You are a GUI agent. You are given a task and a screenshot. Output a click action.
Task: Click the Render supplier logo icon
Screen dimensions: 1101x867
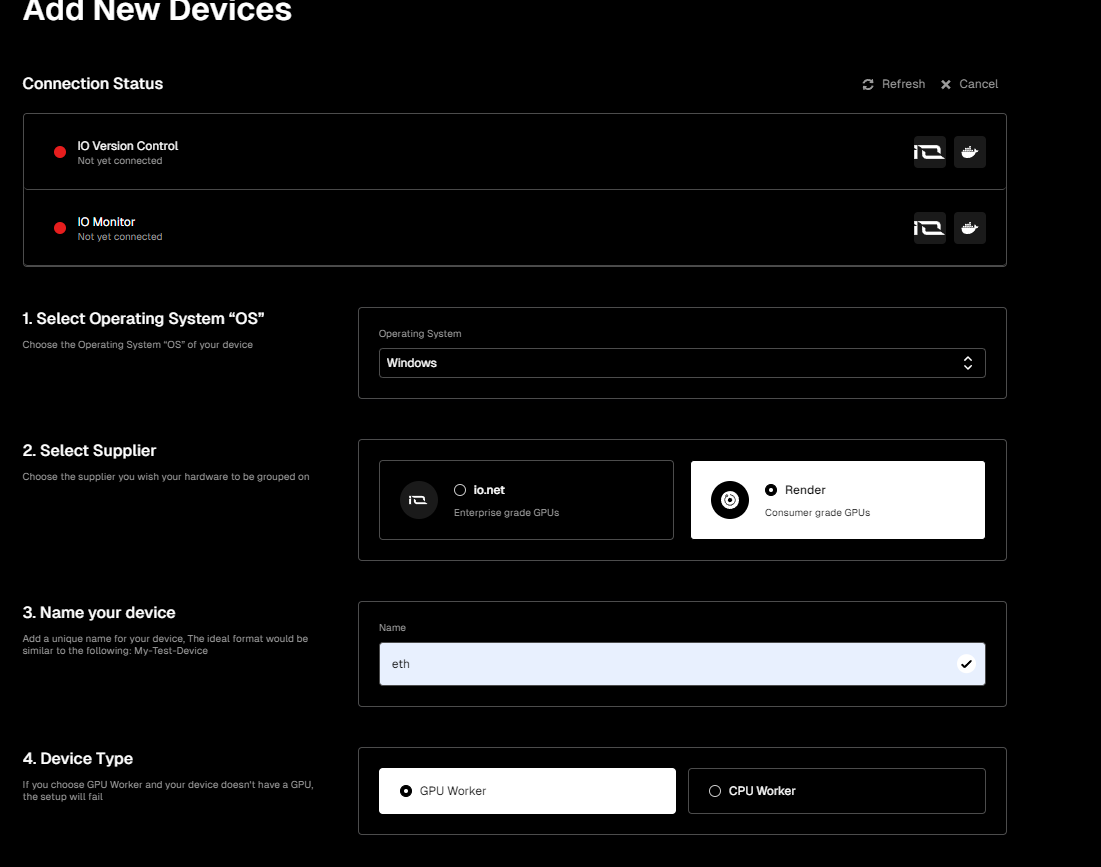tap(730, 500)
